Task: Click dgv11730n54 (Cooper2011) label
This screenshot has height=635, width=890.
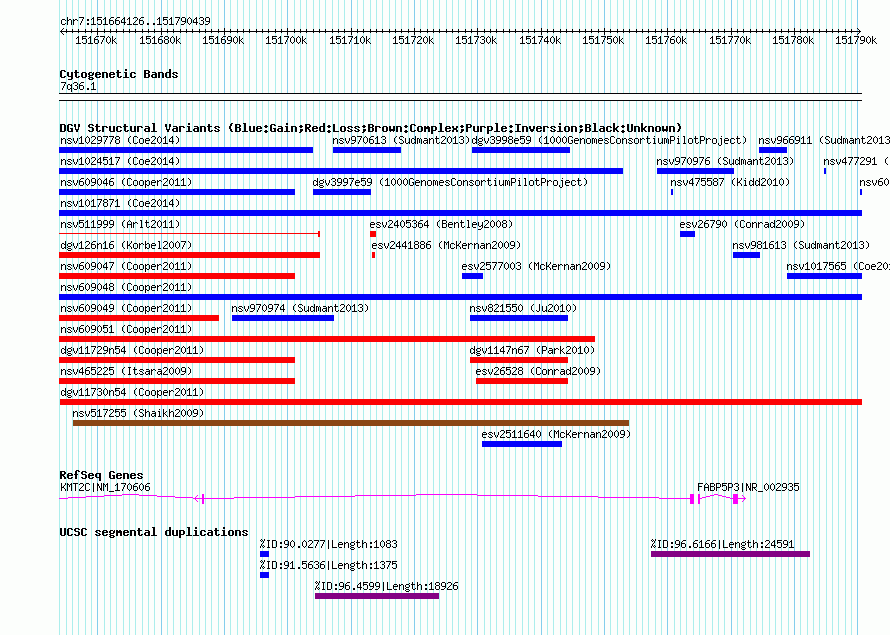Action: click(x=132, y=392)
